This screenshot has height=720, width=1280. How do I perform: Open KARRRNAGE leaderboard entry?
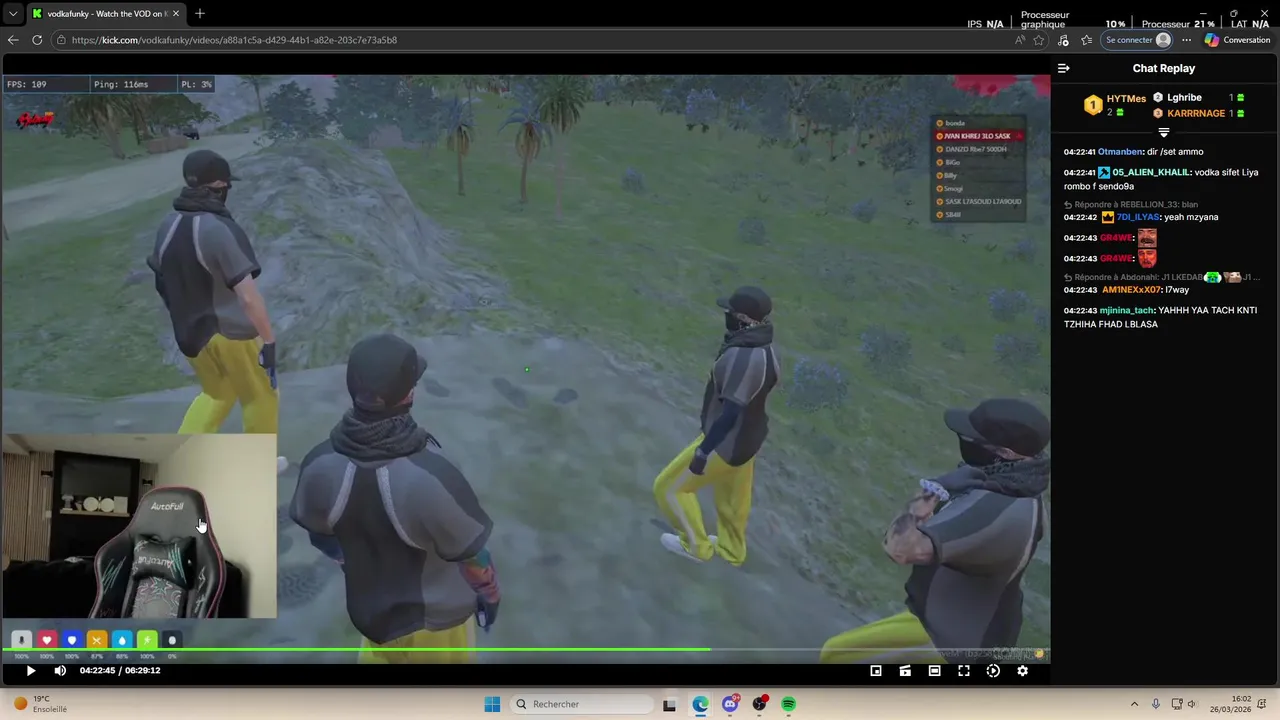point(1196,114)
